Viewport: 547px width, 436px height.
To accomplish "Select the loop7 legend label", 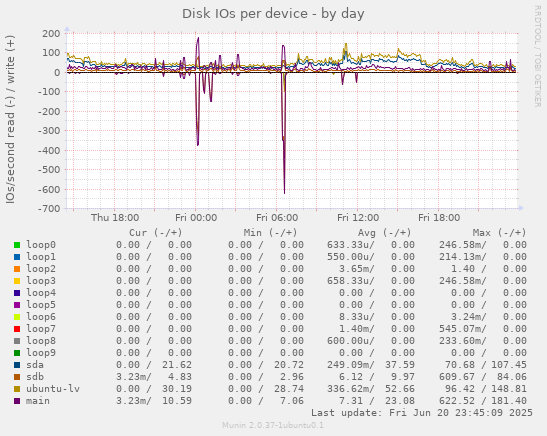I will pyautogui.click(x=41, y=329).
